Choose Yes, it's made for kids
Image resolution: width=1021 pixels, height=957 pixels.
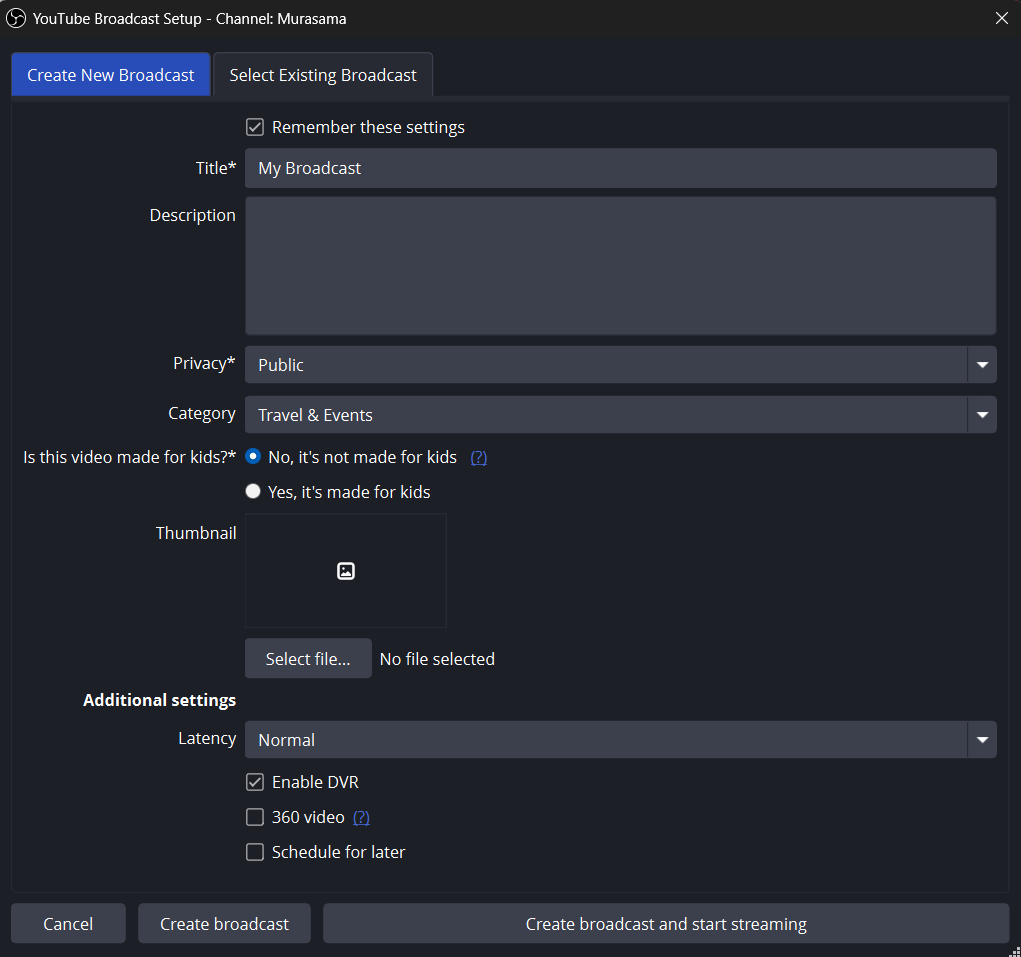[x=253, y=492]
